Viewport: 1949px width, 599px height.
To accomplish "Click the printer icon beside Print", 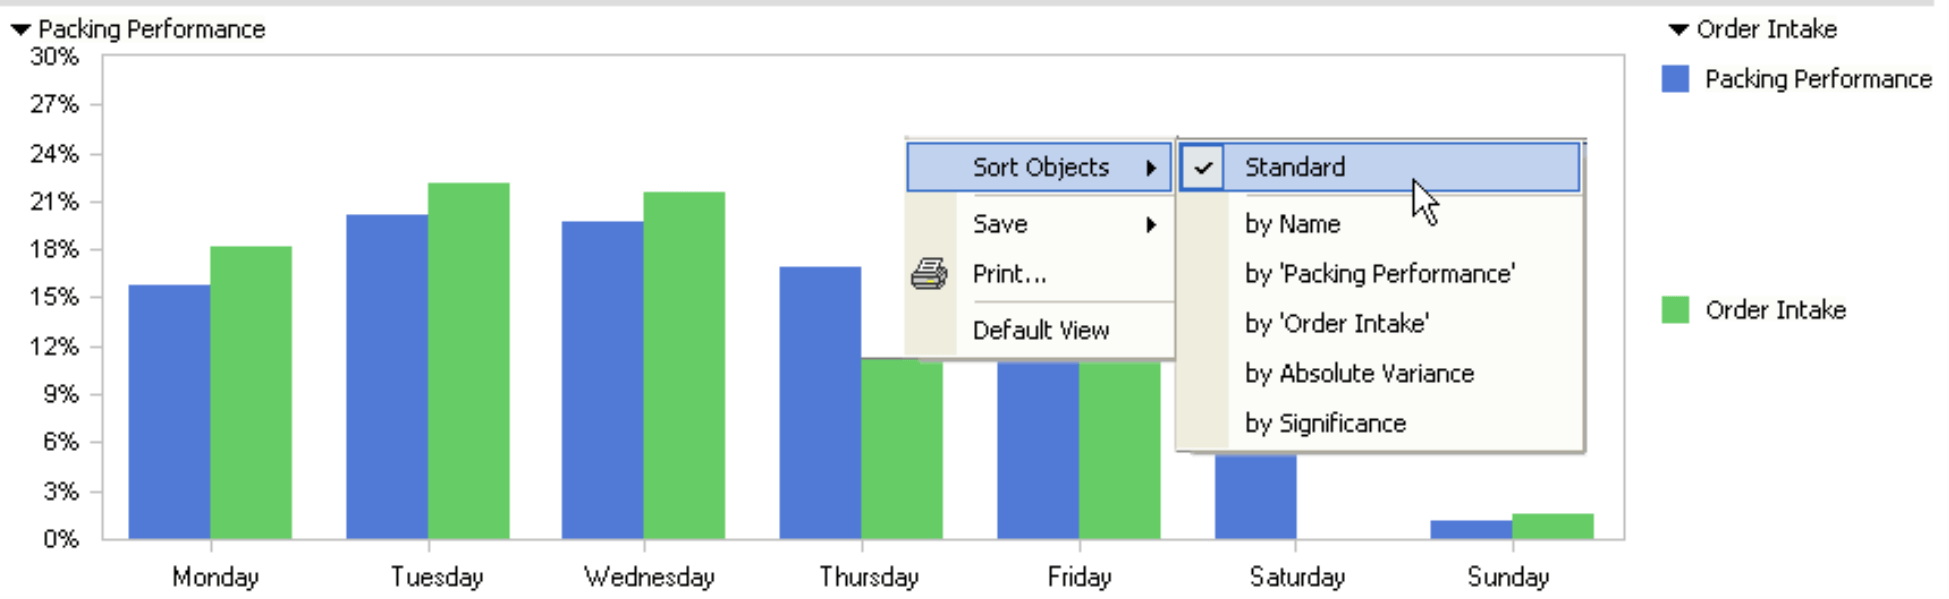I will click(929, 274).
